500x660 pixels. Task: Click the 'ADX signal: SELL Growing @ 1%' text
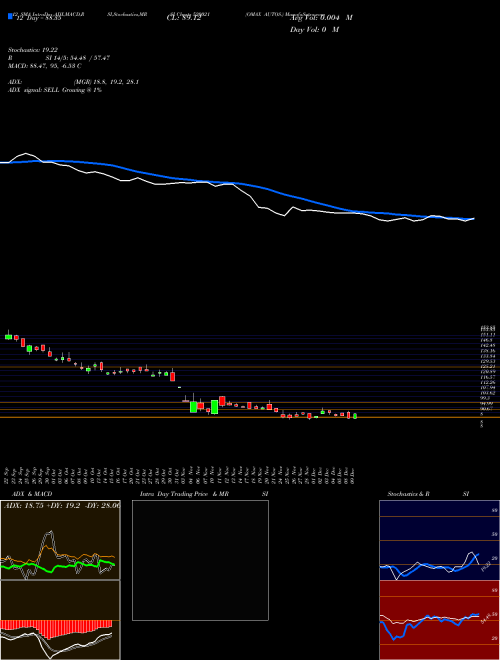[55, 90]
